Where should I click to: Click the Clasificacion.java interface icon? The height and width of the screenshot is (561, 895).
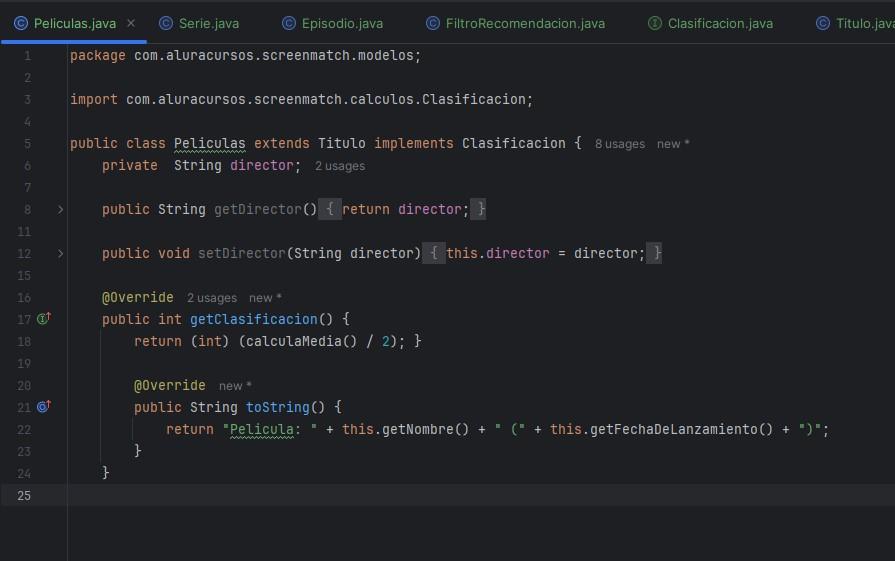[x=655, y=23]
